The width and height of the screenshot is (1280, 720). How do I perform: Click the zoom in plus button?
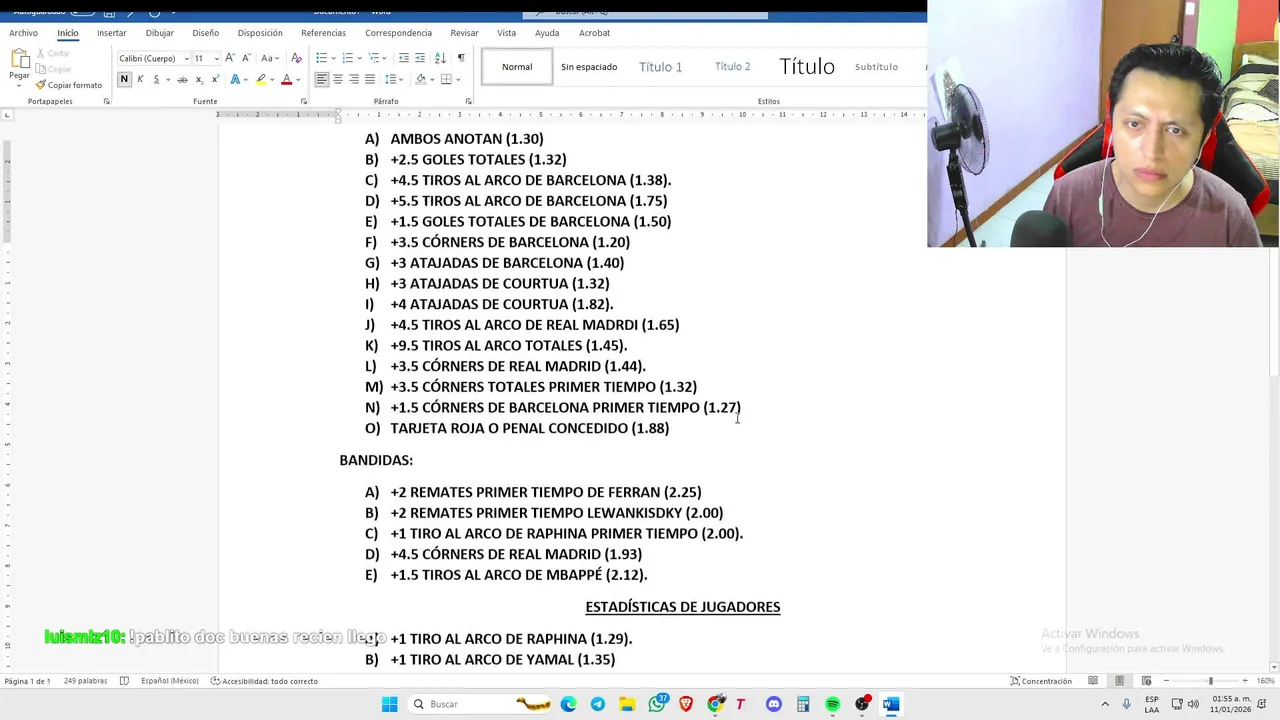(1245, 681)
